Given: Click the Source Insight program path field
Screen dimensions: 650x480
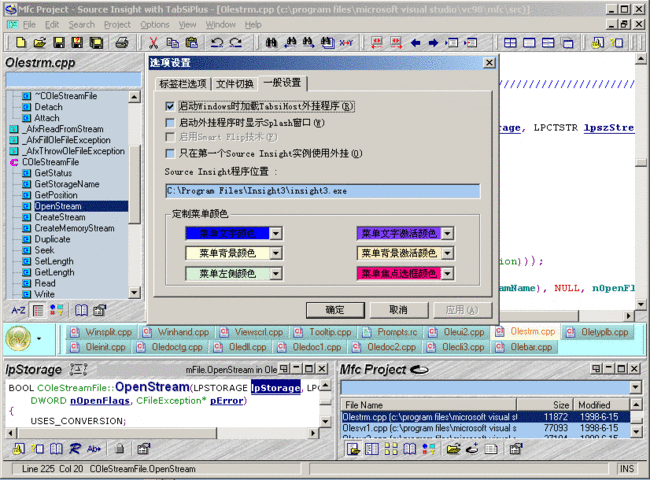Looking at the screenshot, I should point(323,191).
